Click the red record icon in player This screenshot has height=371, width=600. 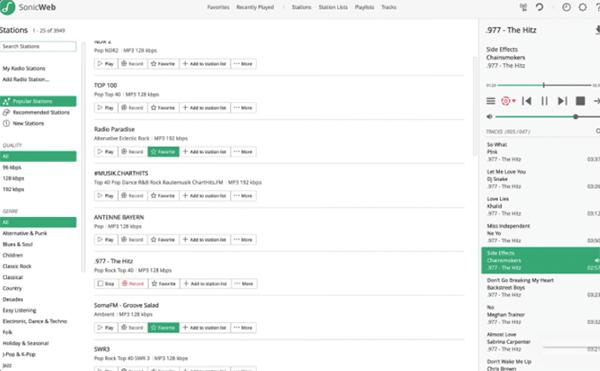coord(505,101)
